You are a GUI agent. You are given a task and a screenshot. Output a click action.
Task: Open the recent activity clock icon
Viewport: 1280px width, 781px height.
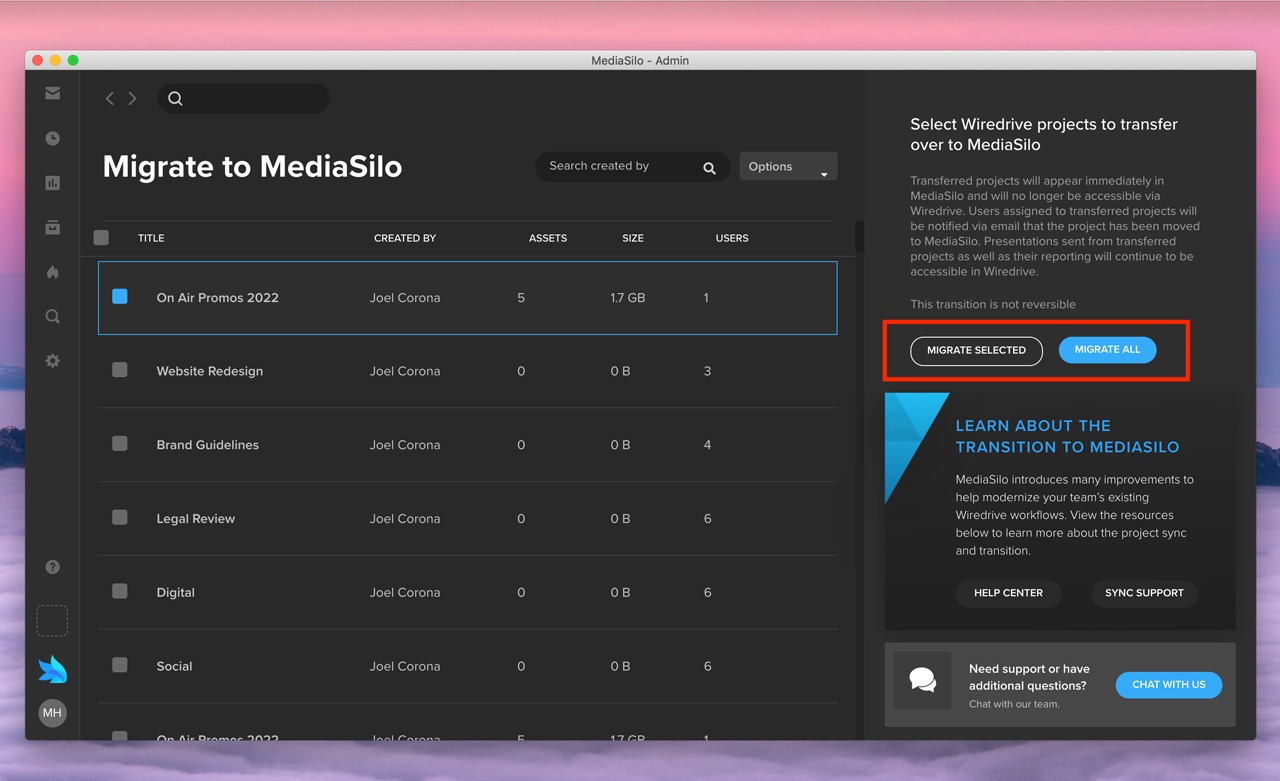click(53, 139)
